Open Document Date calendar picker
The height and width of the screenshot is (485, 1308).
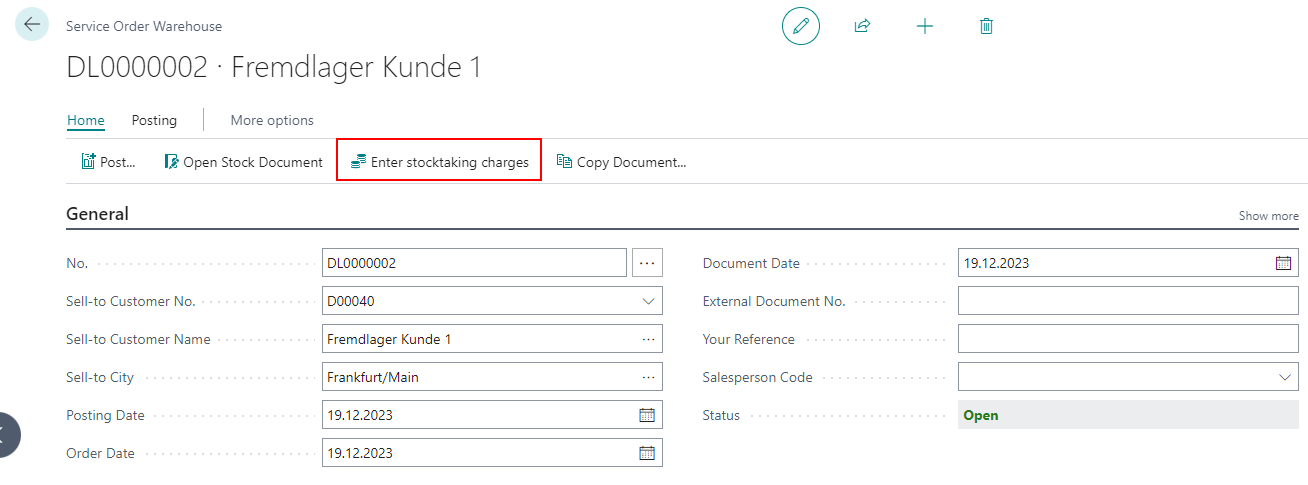coord(1283,263)
